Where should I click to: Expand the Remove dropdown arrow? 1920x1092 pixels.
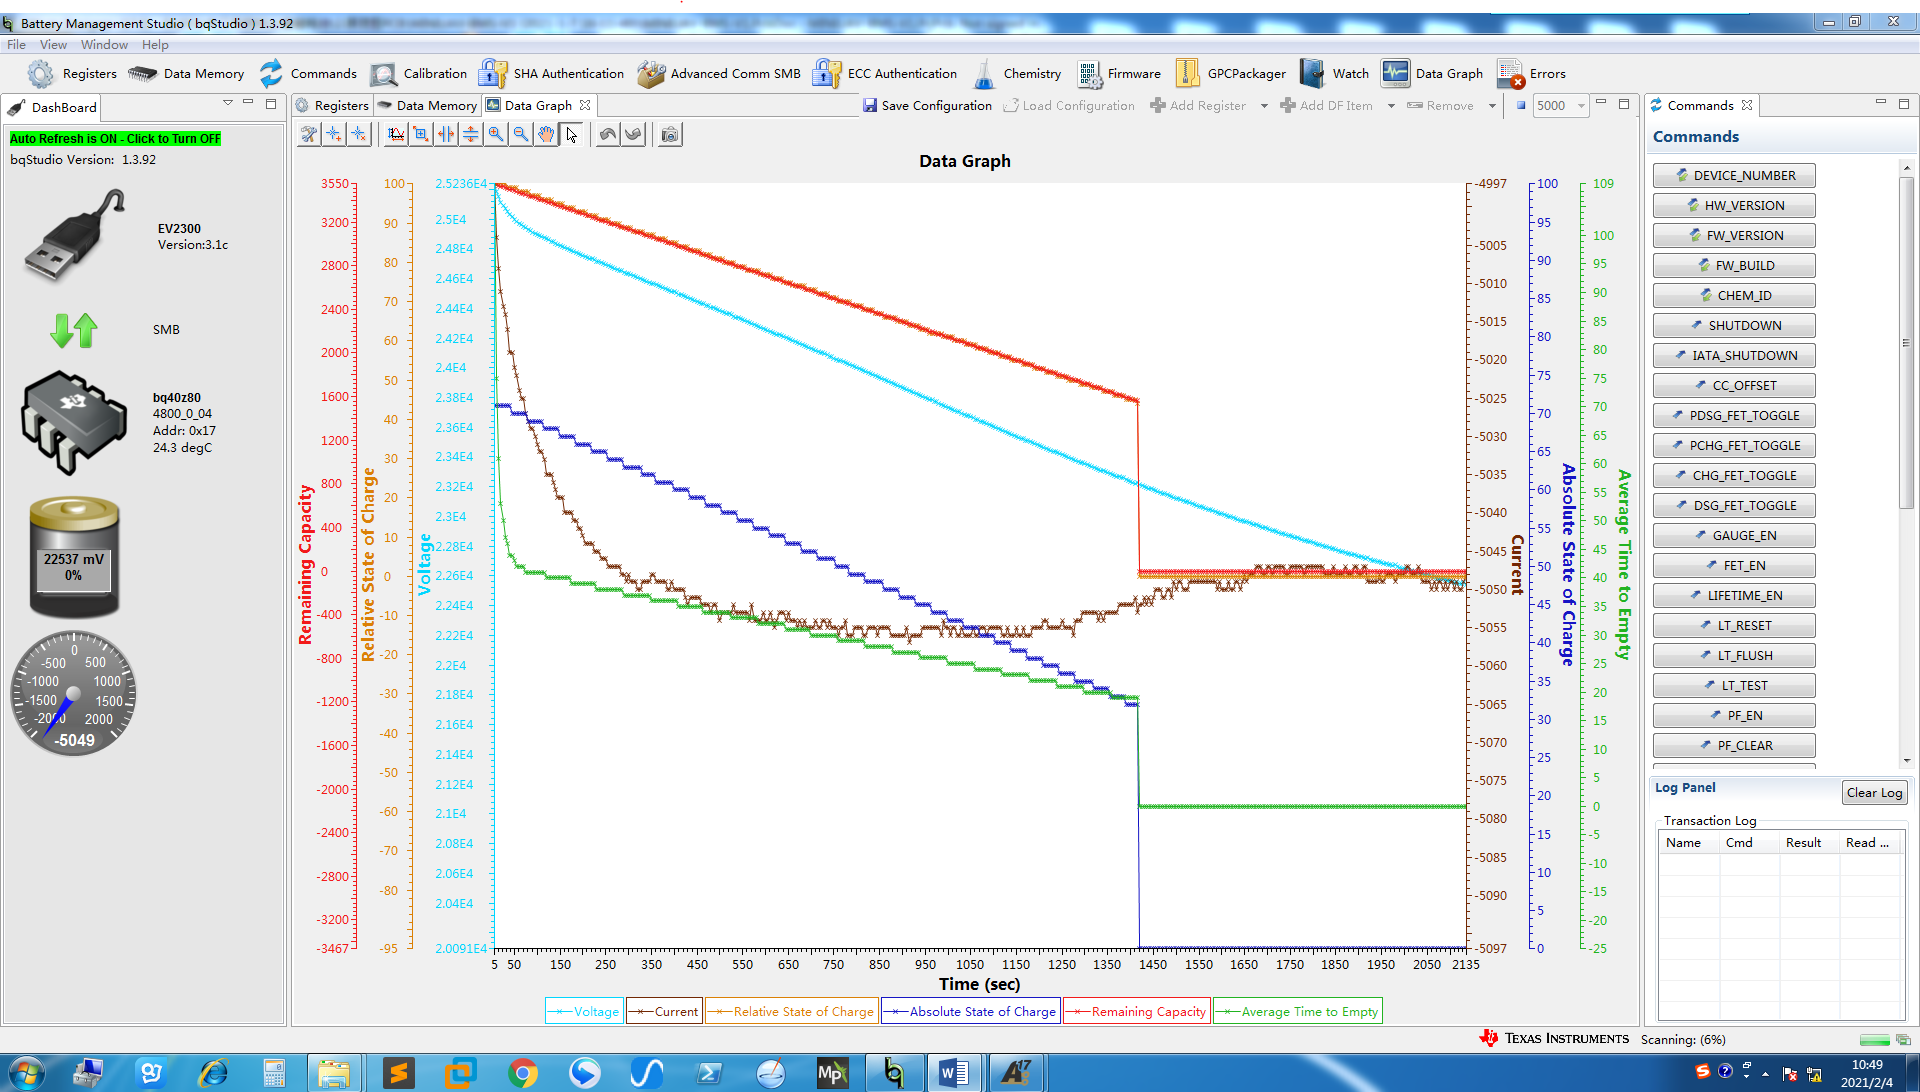[1492, 106]
